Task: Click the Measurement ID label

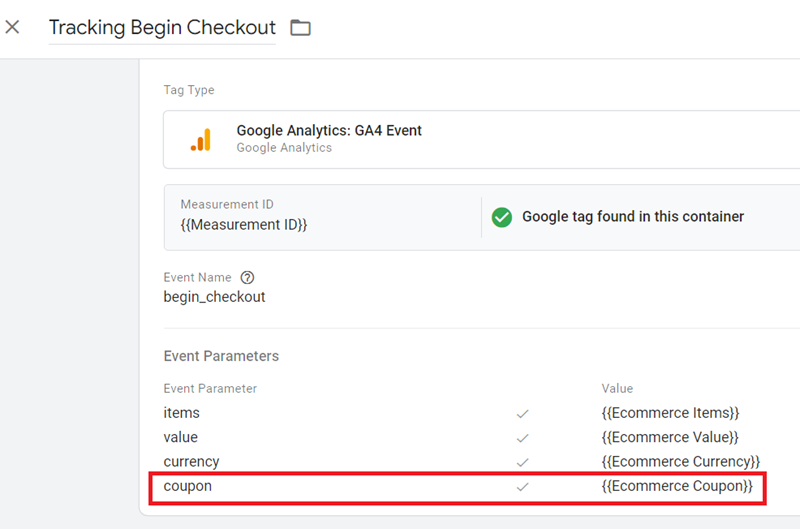Action: (227, 205)
